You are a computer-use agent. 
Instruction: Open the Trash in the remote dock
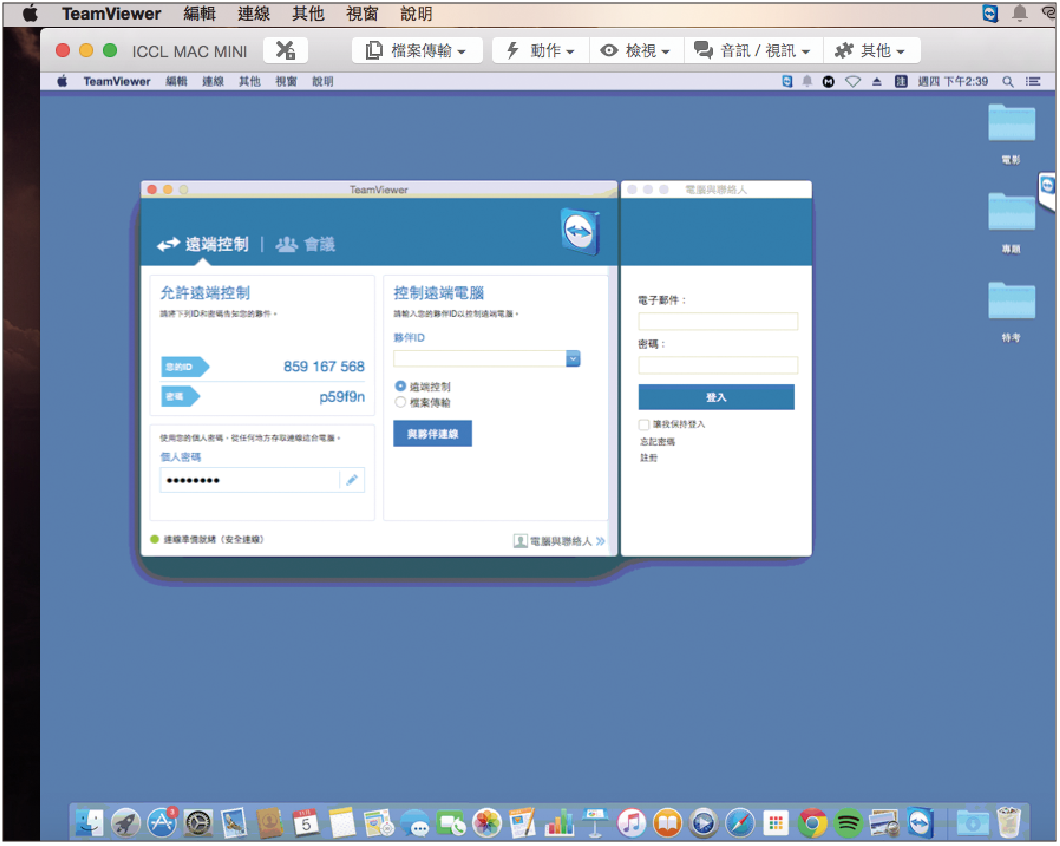pos(1009,823)
